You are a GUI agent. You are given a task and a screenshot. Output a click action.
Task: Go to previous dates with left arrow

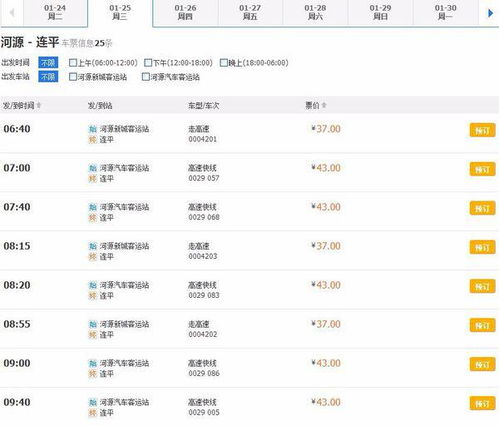[12, 13]
